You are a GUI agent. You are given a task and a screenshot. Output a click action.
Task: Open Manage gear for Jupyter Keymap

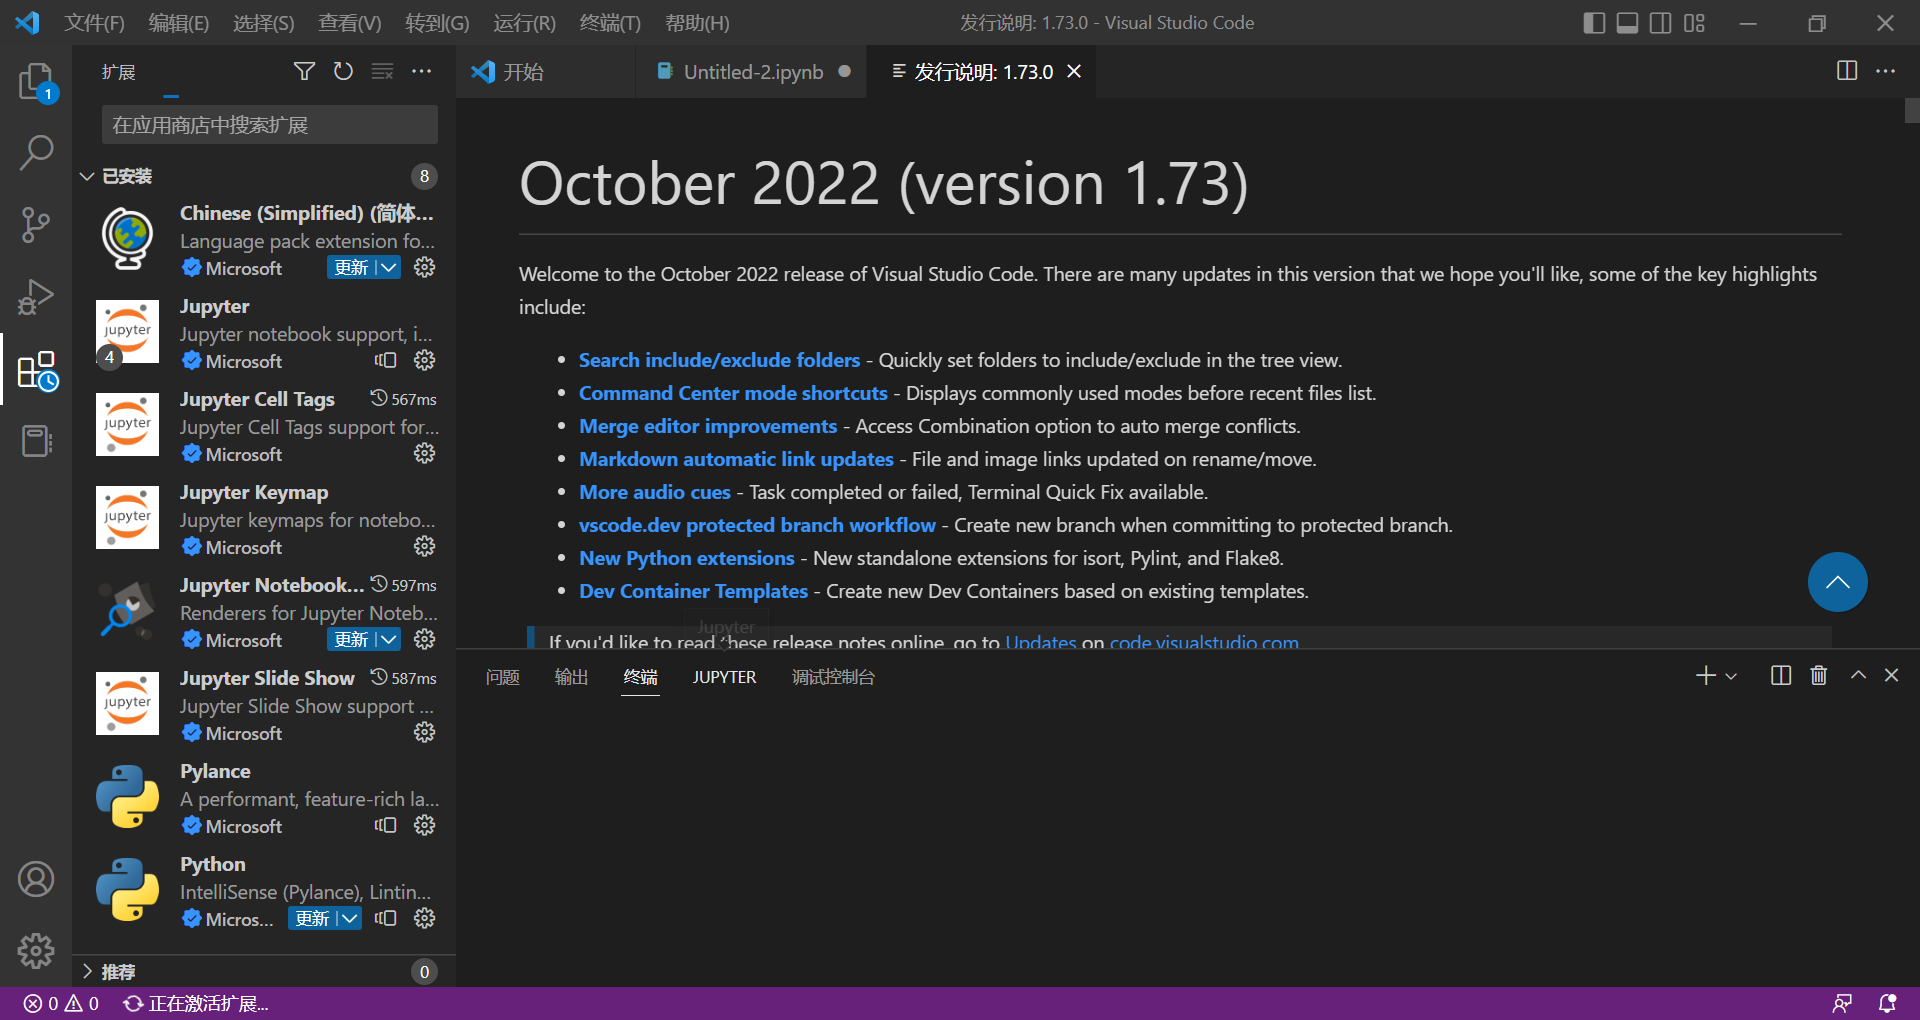(425, 547)
